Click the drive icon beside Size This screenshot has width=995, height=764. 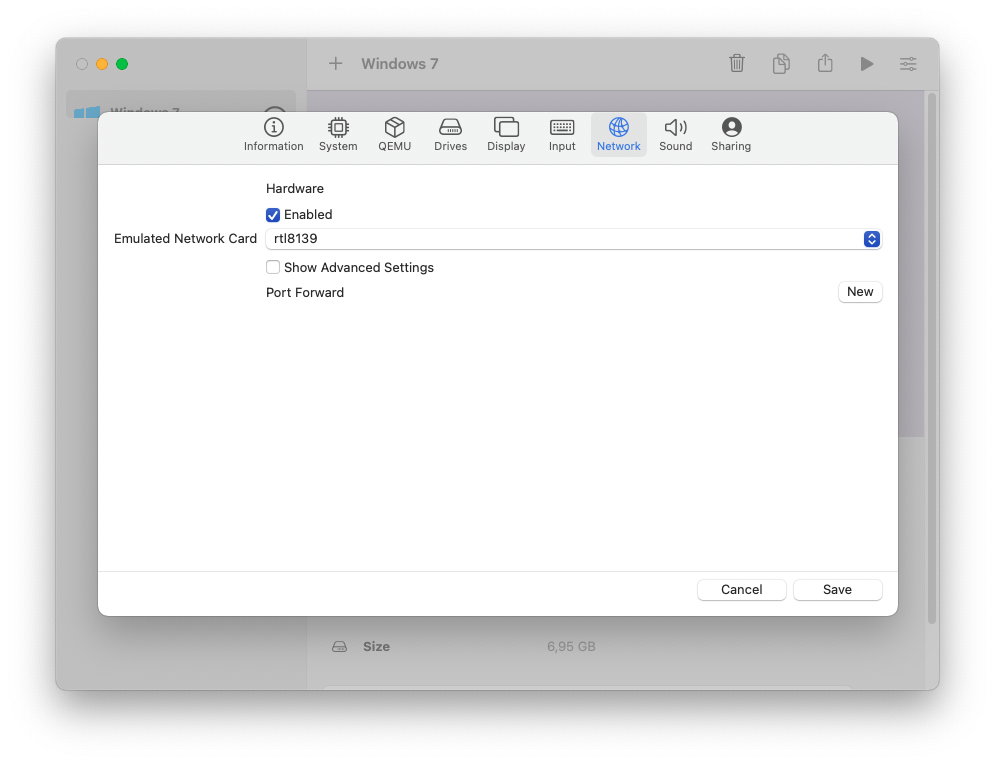[339, 647]
